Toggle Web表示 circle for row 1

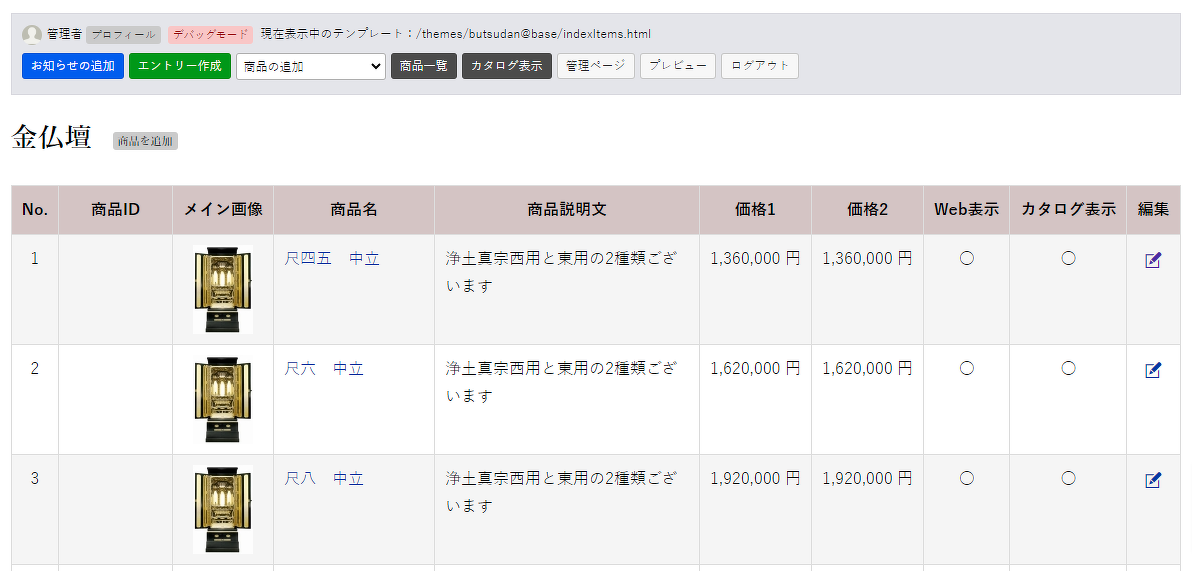click(x=966, y=259)
